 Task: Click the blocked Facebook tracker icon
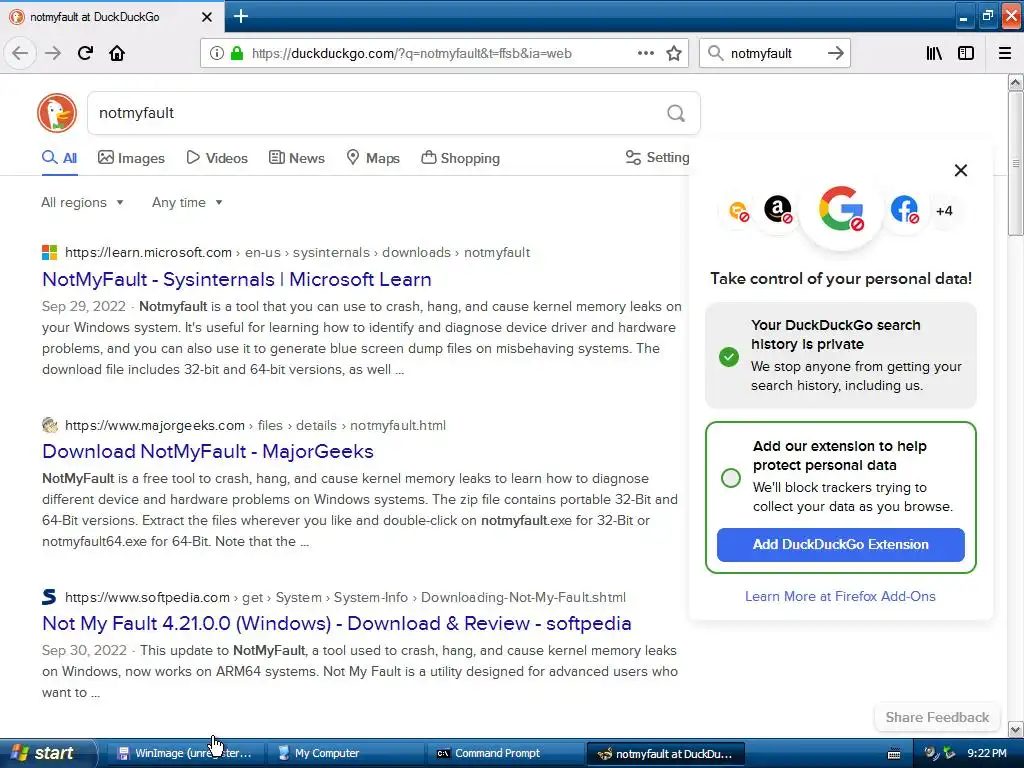[x=904, y=210]
